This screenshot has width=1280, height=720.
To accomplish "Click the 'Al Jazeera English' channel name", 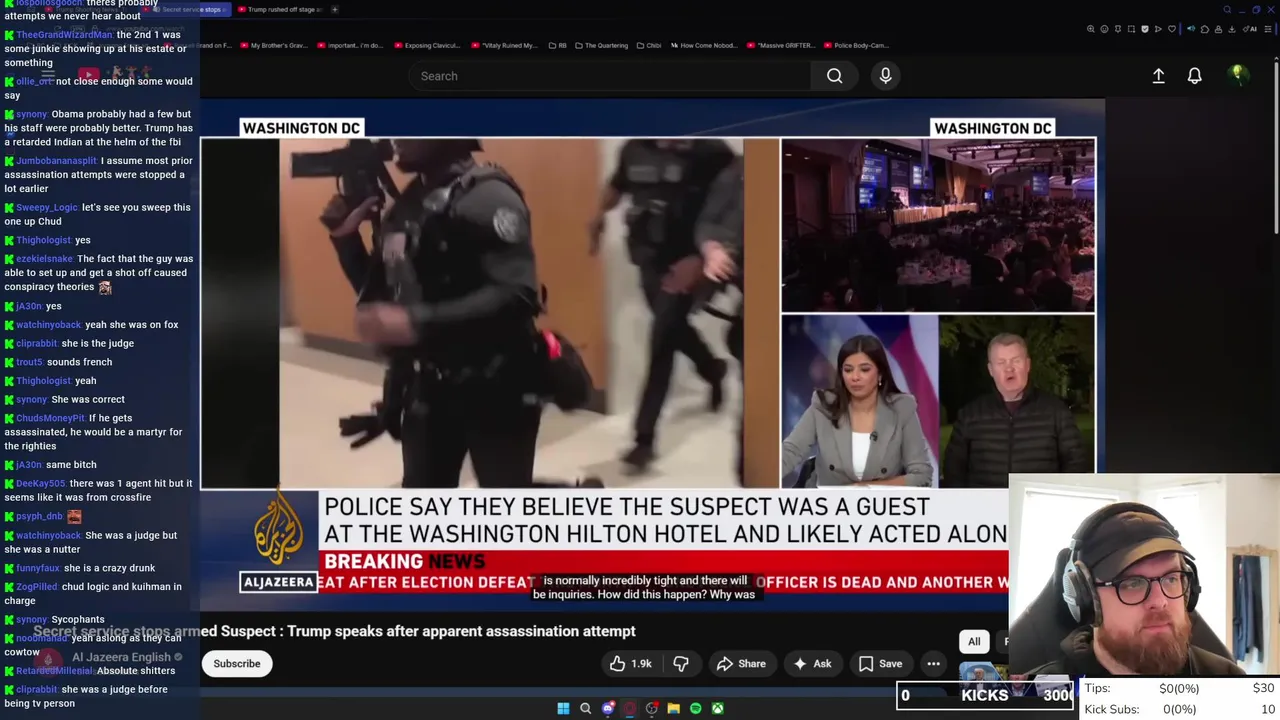I will pos(121,657).
